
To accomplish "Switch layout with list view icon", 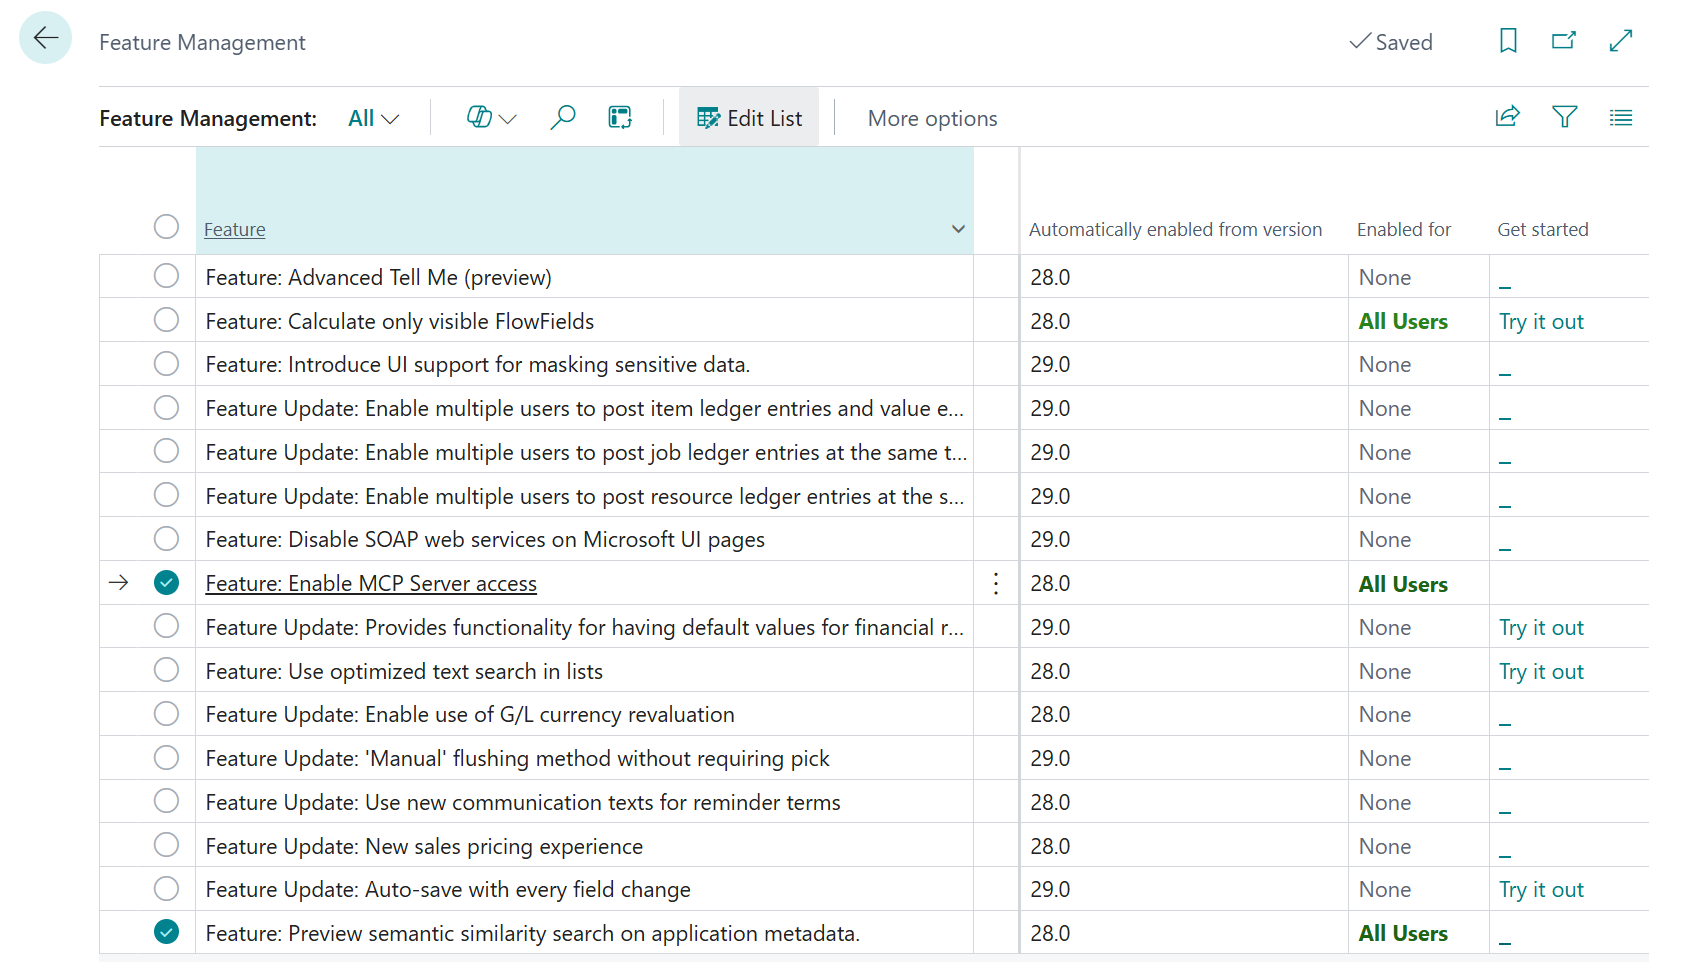I will pos(1621,117).
